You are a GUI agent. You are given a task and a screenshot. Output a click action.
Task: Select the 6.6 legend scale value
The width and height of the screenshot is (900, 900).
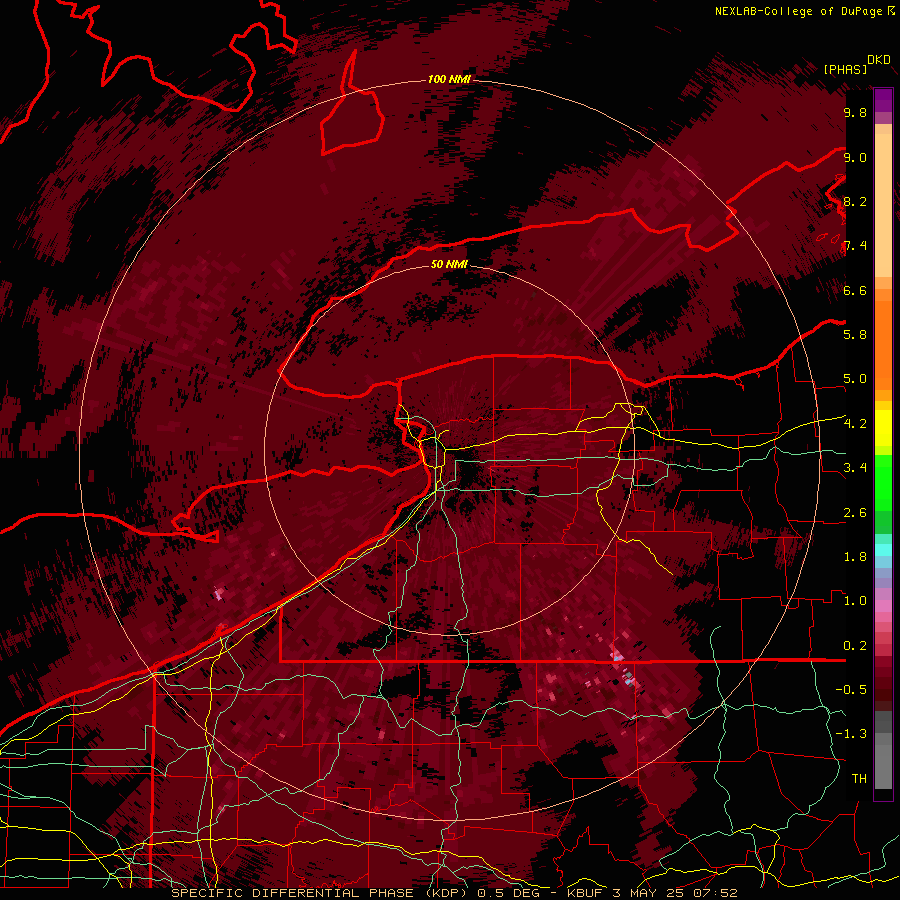tap(855, 290)
